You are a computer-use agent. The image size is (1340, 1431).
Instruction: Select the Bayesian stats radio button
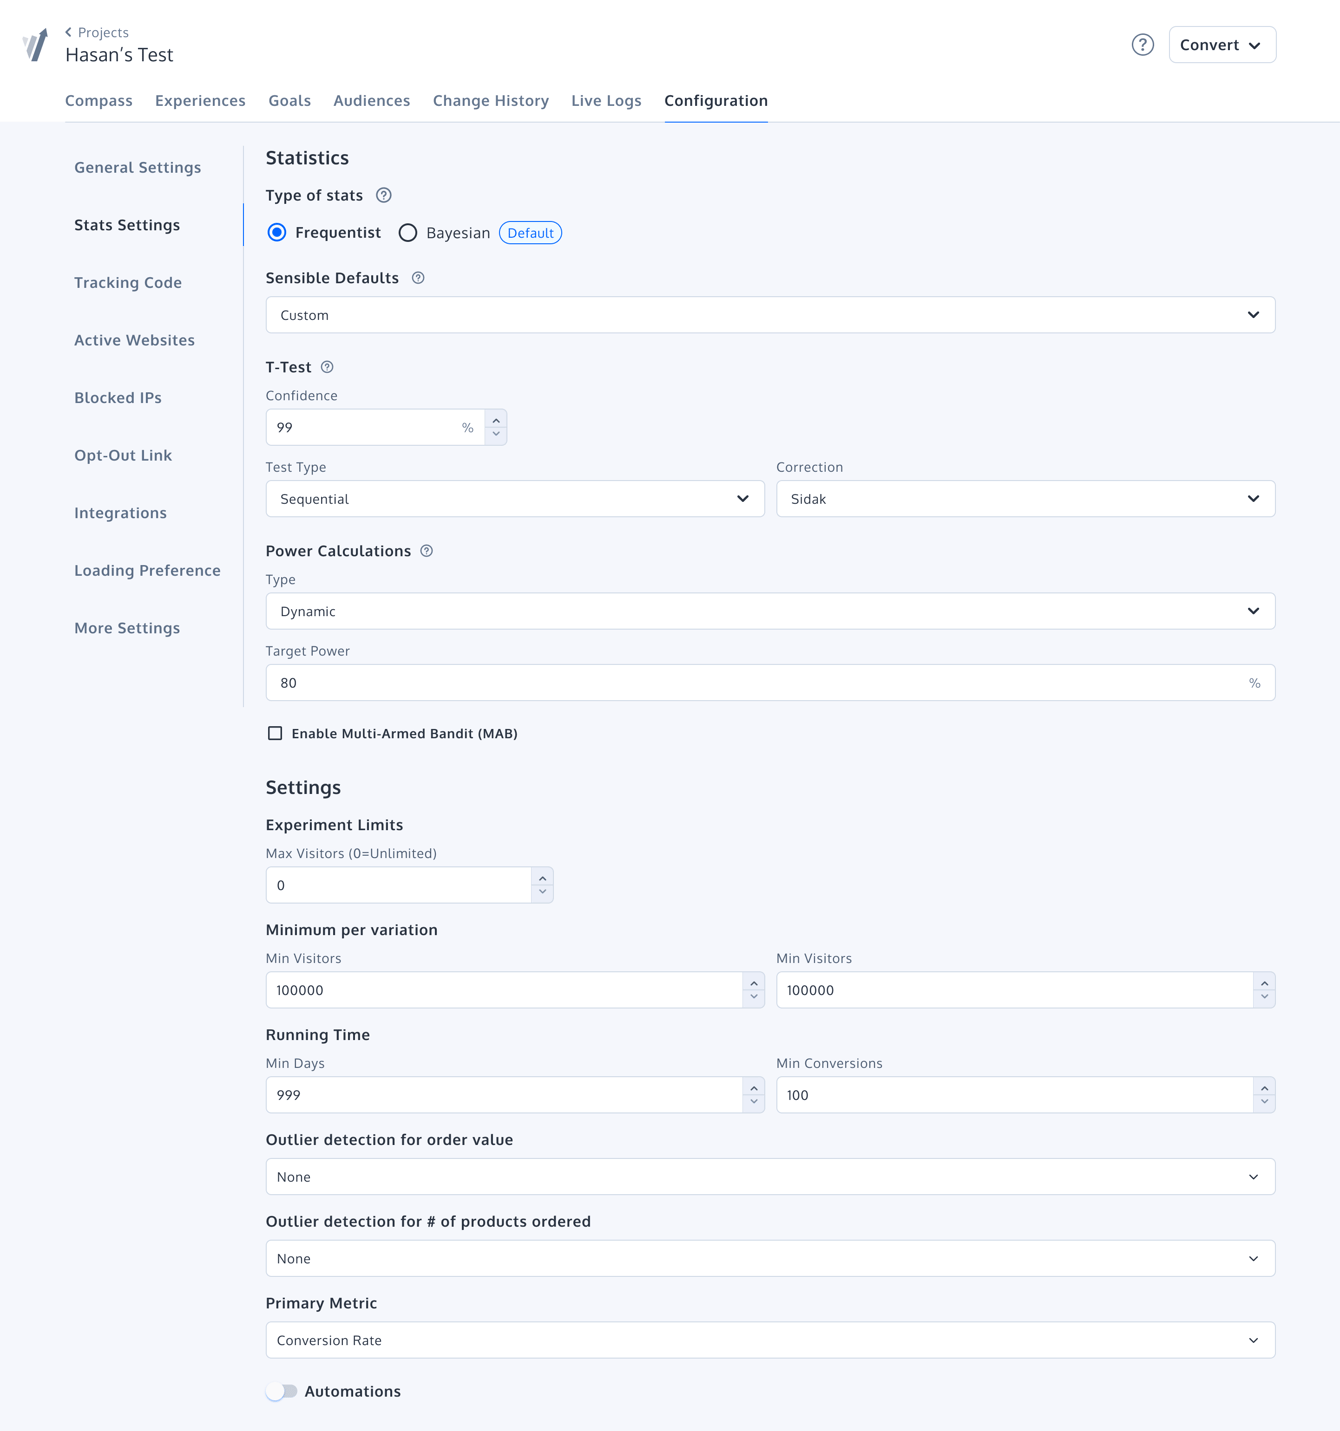pos(408,232)
